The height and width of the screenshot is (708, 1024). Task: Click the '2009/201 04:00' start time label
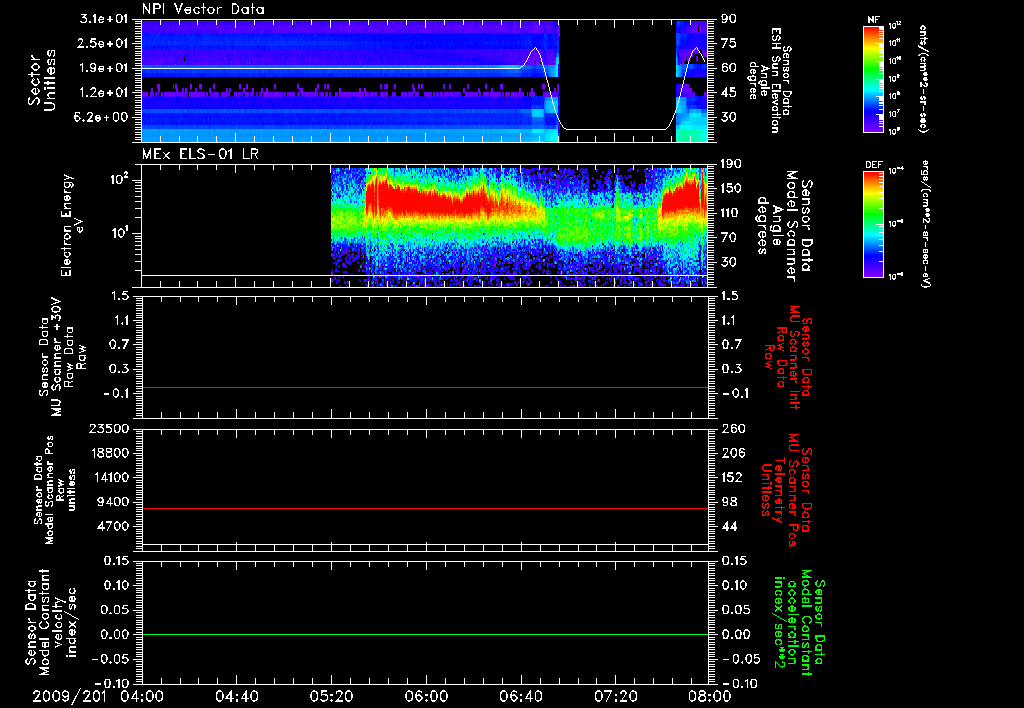click(x=100, y=697)
